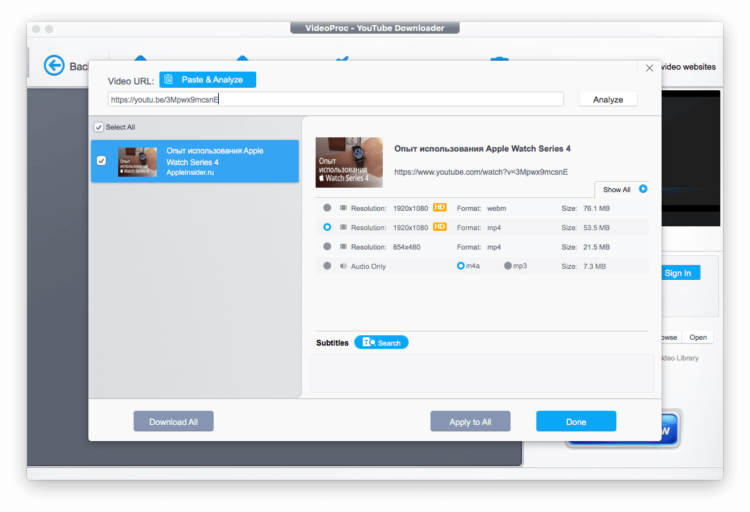Select the 1920x1080 webm 76.1 MB option
Viewport: 750px width, 512px height.
[x=327, y=208]
